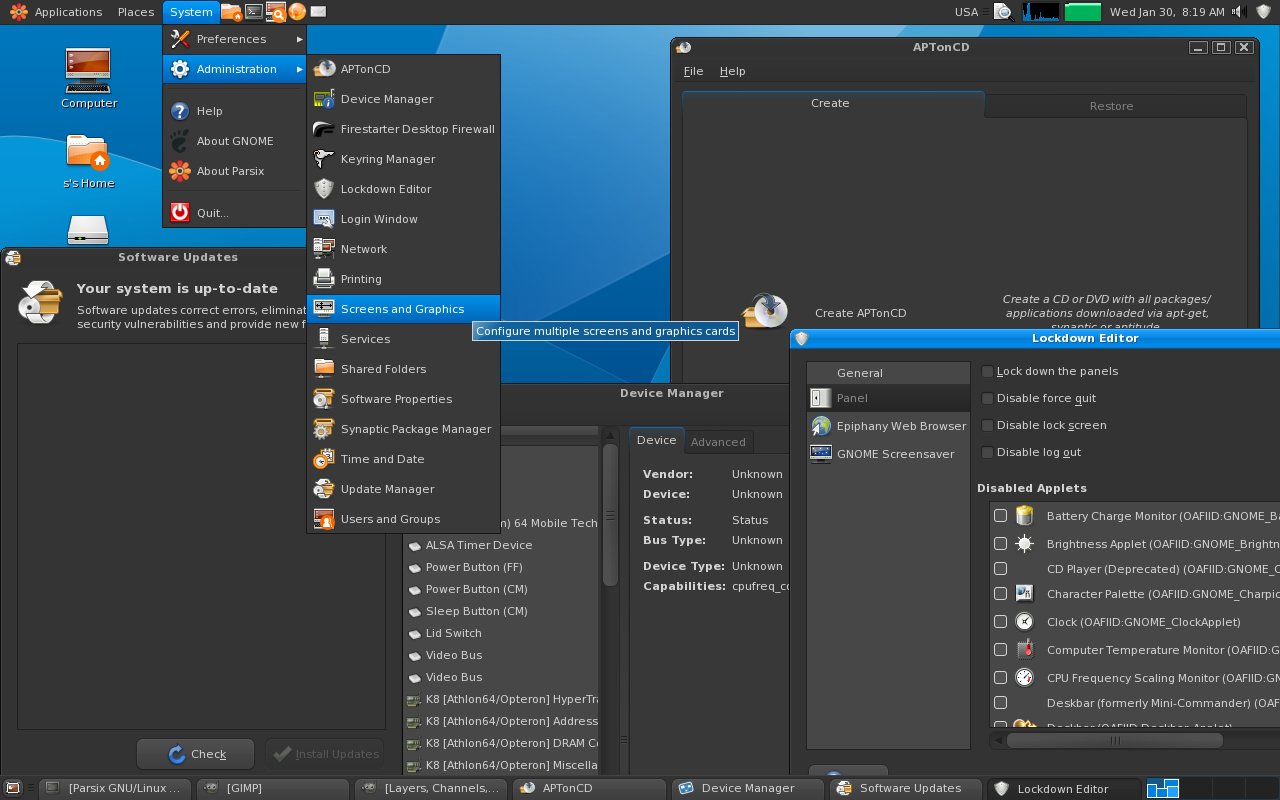This screenshot has height=800, width=1280.
Task: Check Clock applet checkbox
Action: point(1000,622)
